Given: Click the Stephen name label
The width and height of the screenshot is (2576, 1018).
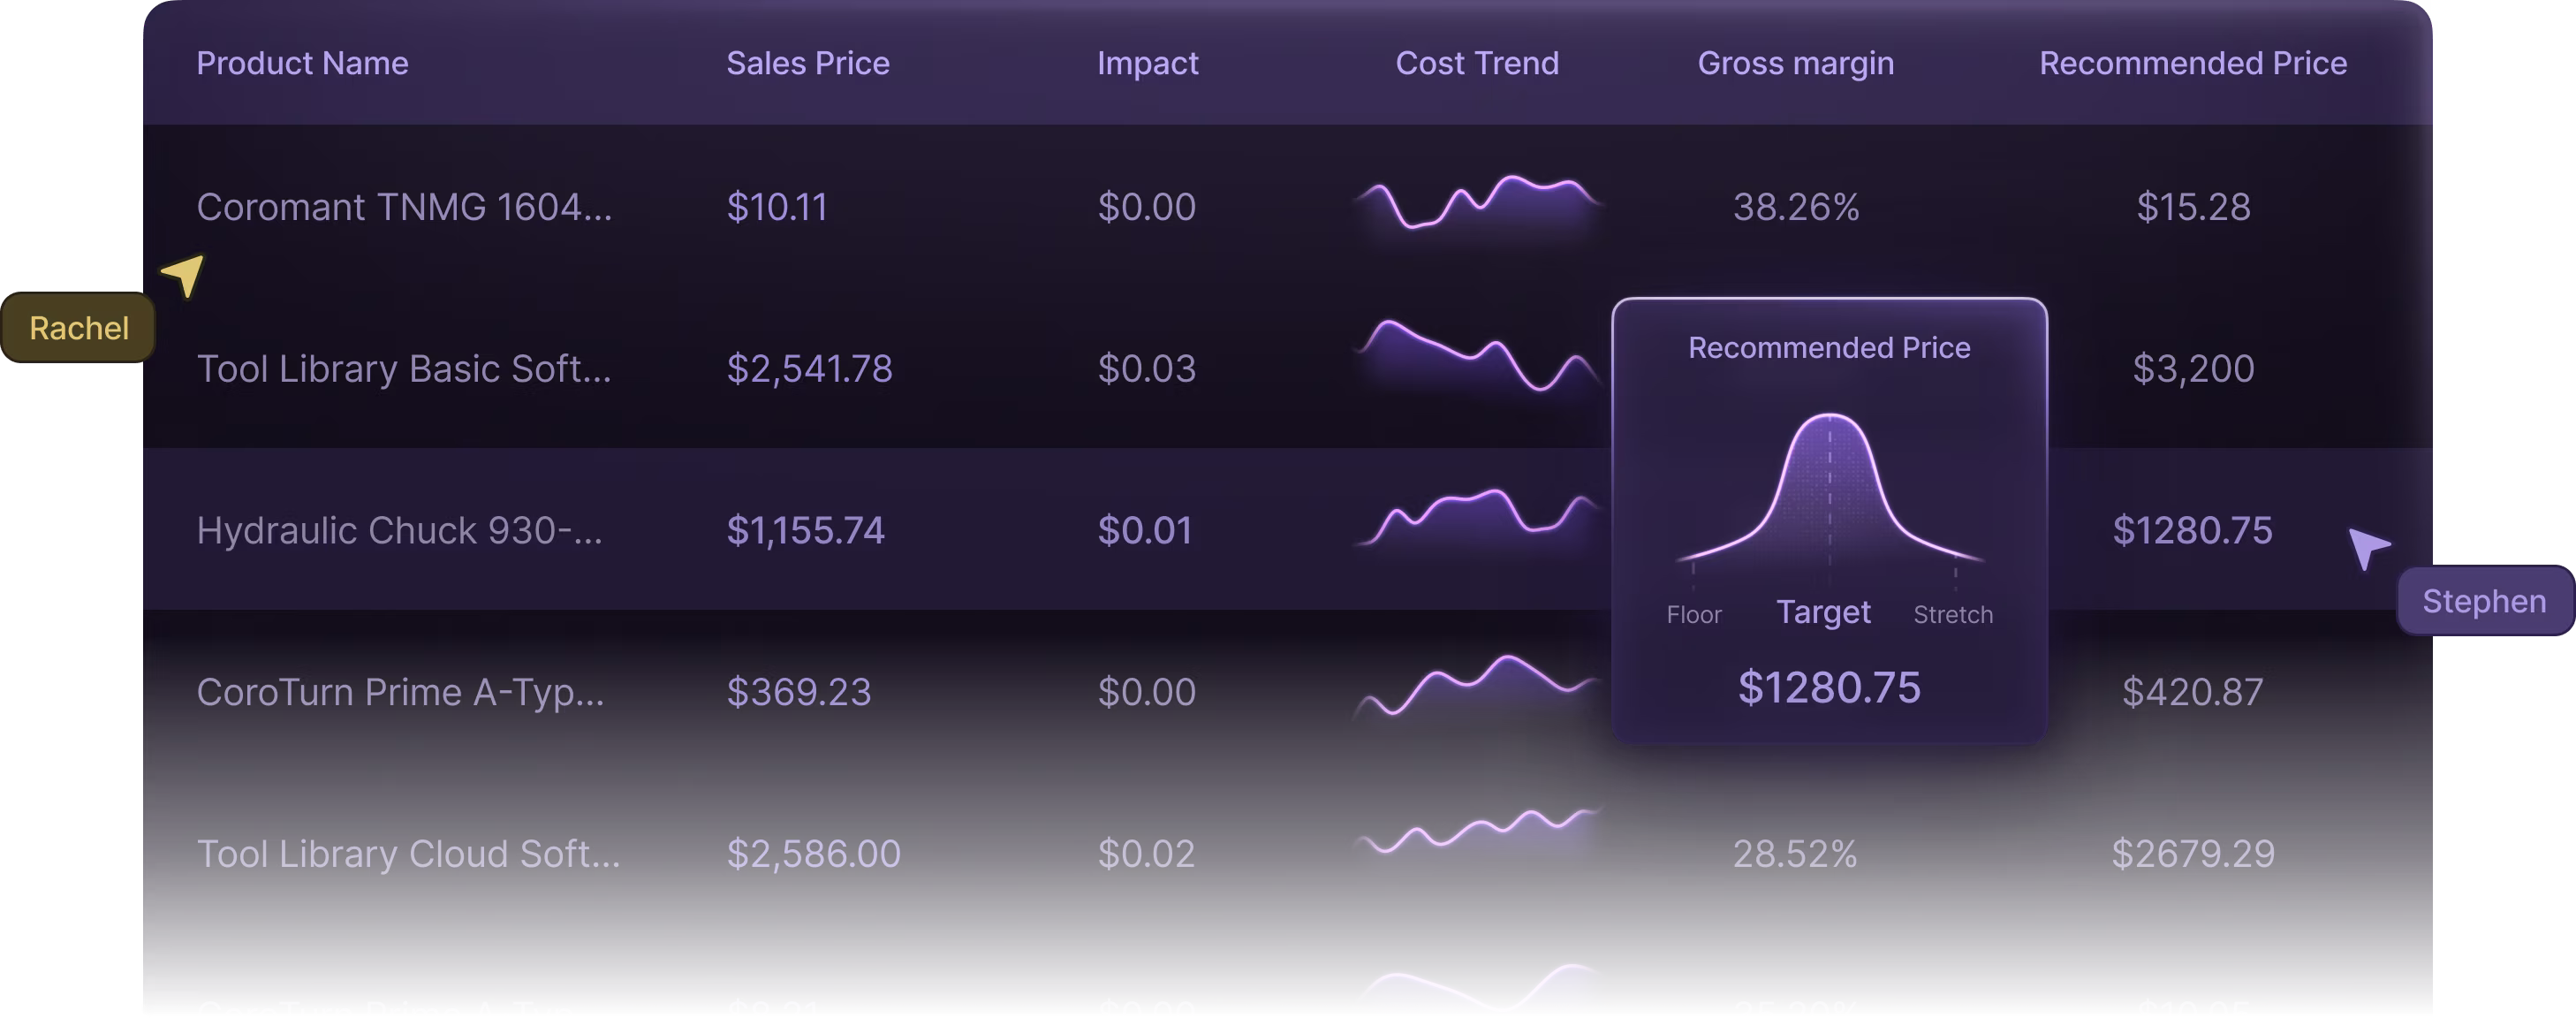Looking at the screenshot, I should point(2483,601).
